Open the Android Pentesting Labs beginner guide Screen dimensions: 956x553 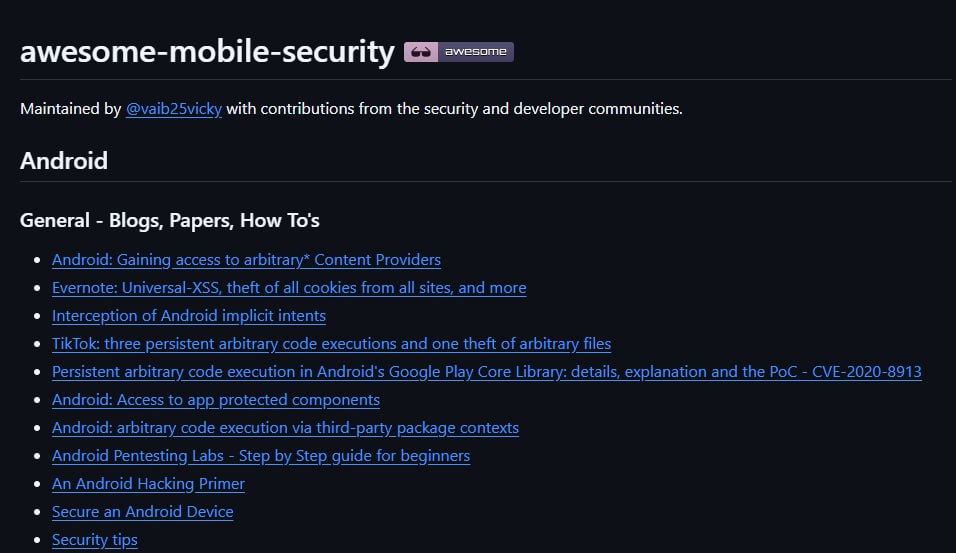[x=261, y=456]
